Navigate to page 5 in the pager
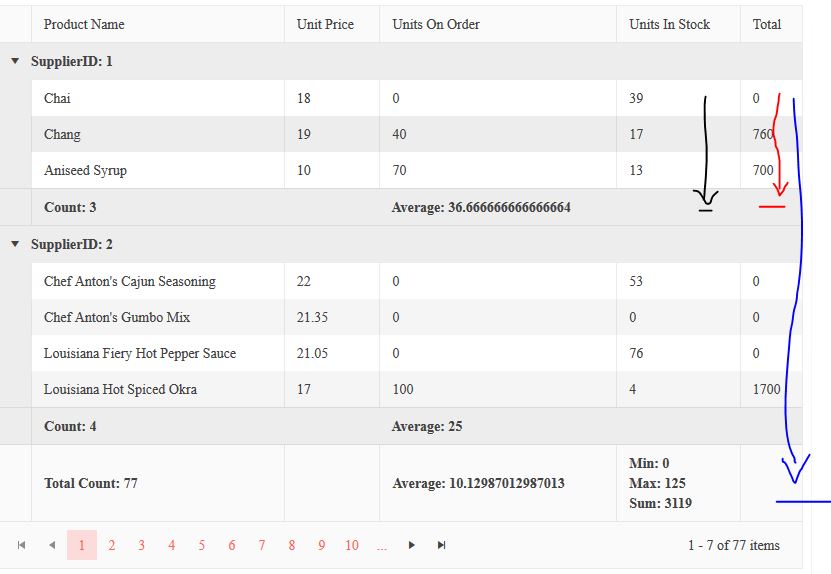The image size is (831, 574). [202, 545]
